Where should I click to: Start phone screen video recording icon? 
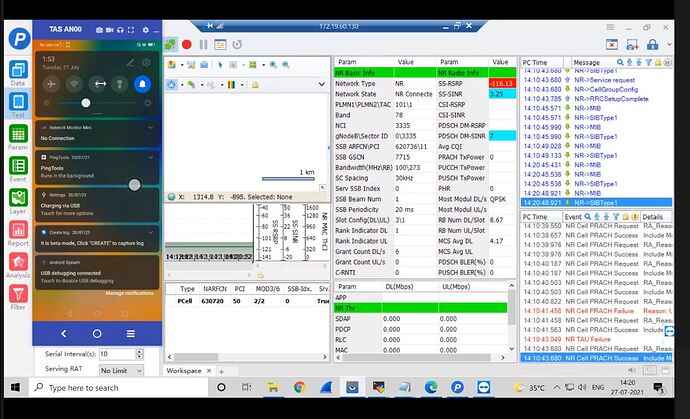[110, 30]
